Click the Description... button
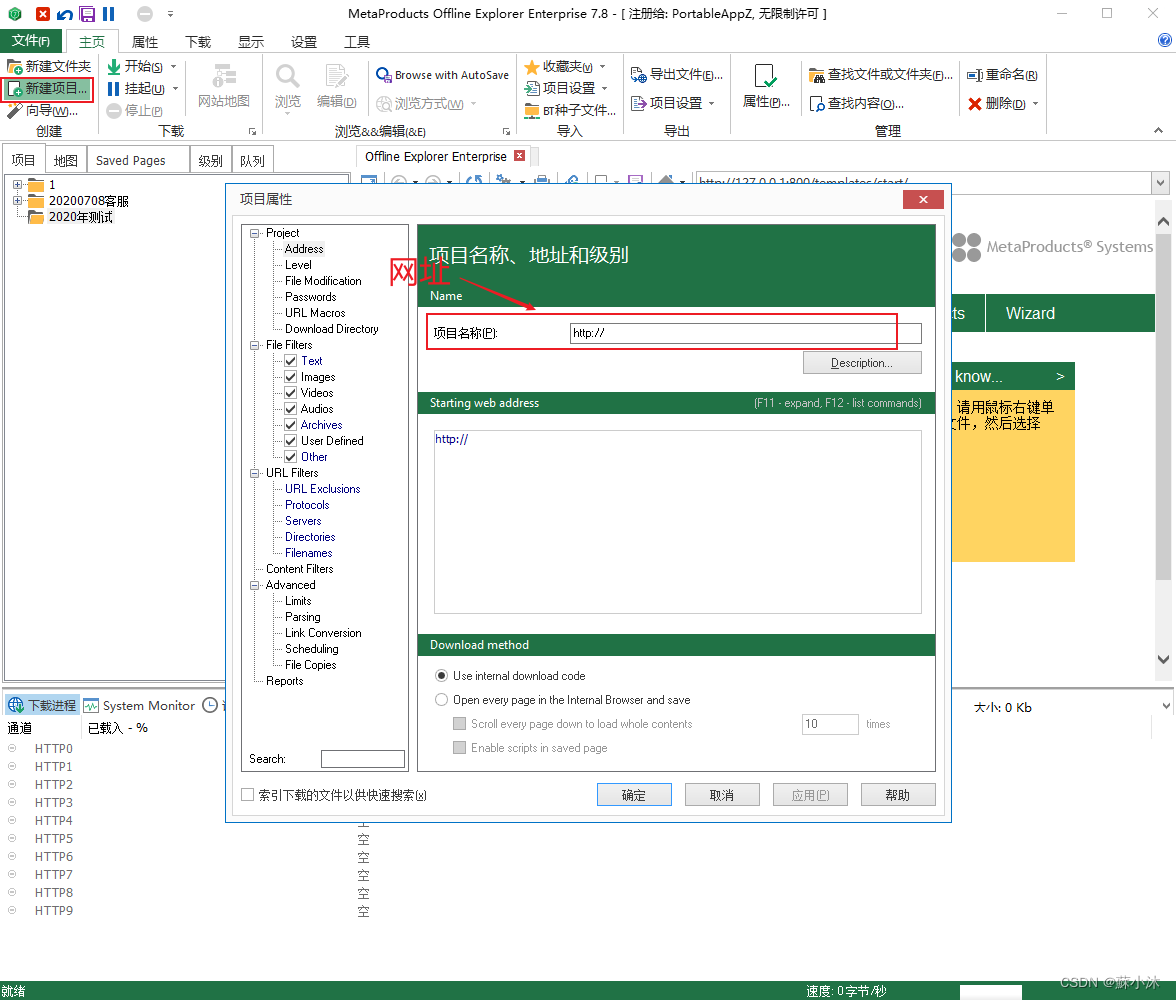The image size is (1176, 1000). pyautogui.click(x=862, y=363)
